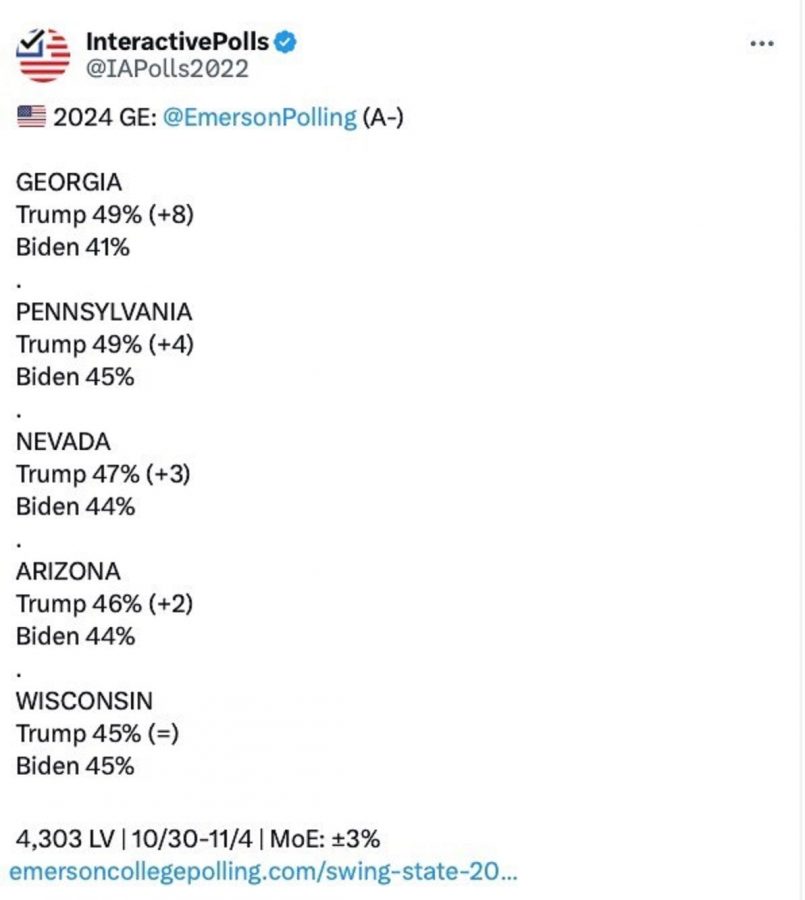Click the NEVADA heading
This screenshot has width=805, height=900.
click(63, 441)
